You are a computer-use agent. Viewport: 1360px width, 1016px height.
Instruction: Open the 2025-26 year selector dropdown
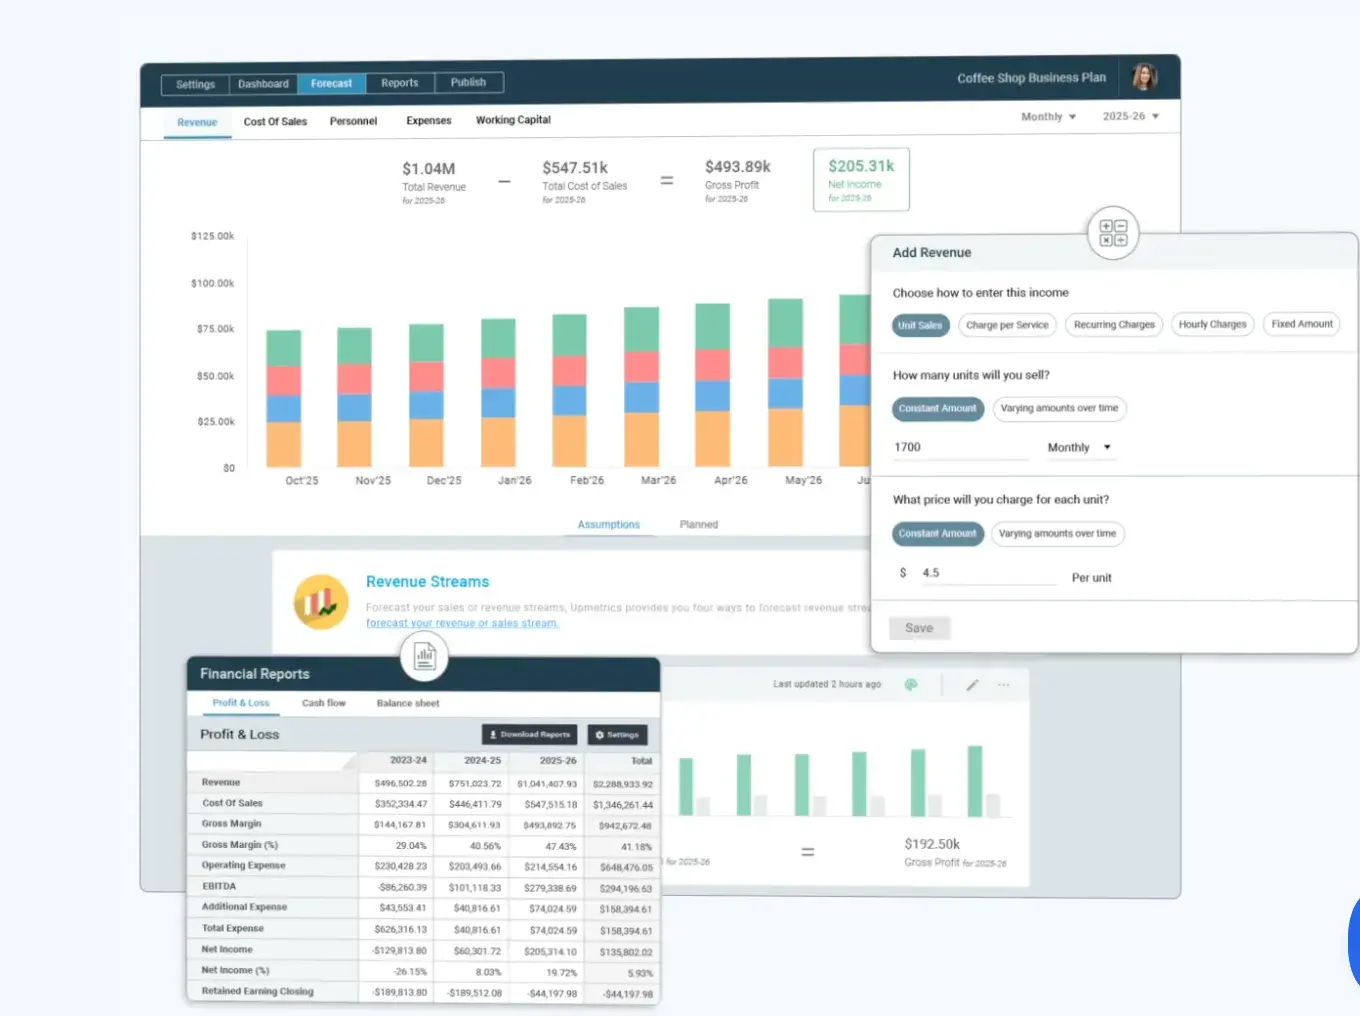pos(1129,116)
